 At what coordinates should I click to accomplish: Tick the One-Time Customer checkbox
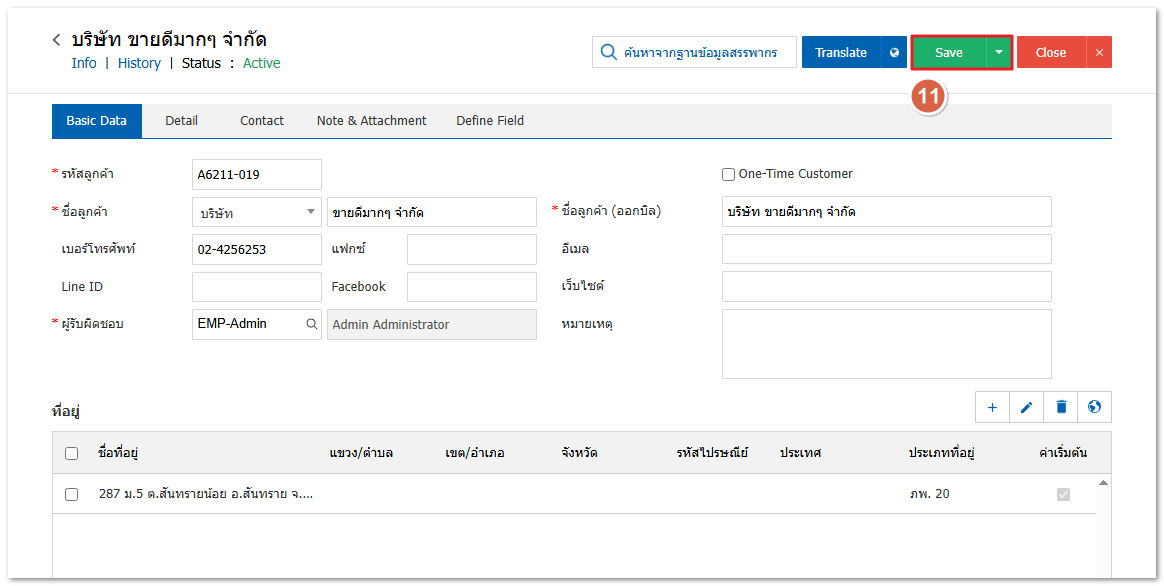click(729, 174)
